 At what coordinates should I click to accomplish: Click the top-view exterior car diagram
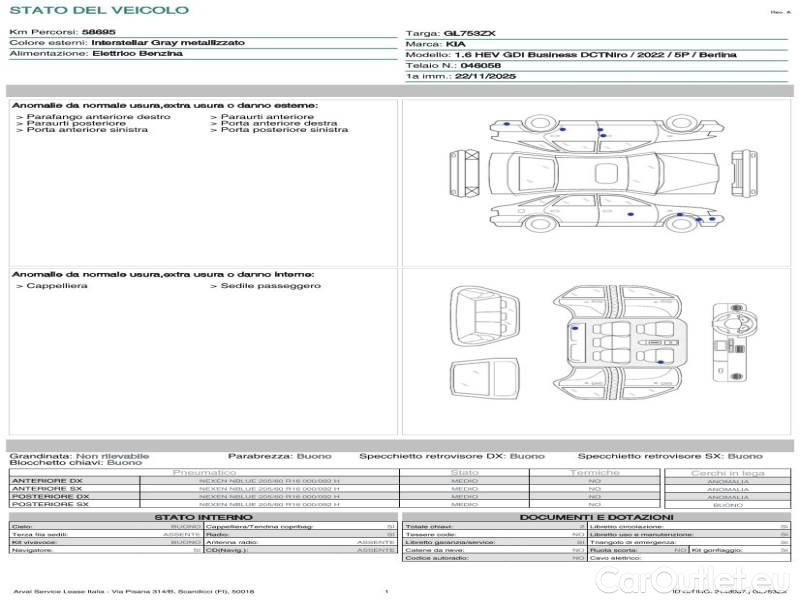[x=598, y=173]
